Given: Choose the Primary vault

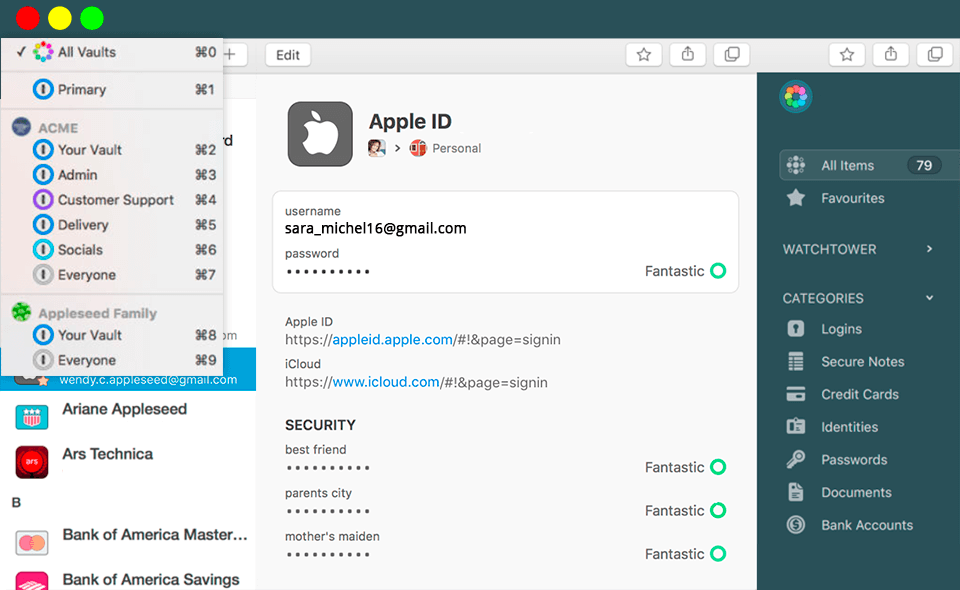Looking at the screenshot, I should tap(81, 89).
